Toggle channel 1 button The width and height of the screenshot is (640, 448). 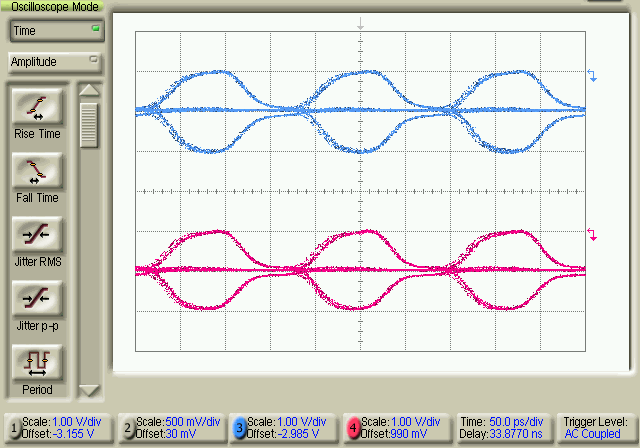pos(14,428)
